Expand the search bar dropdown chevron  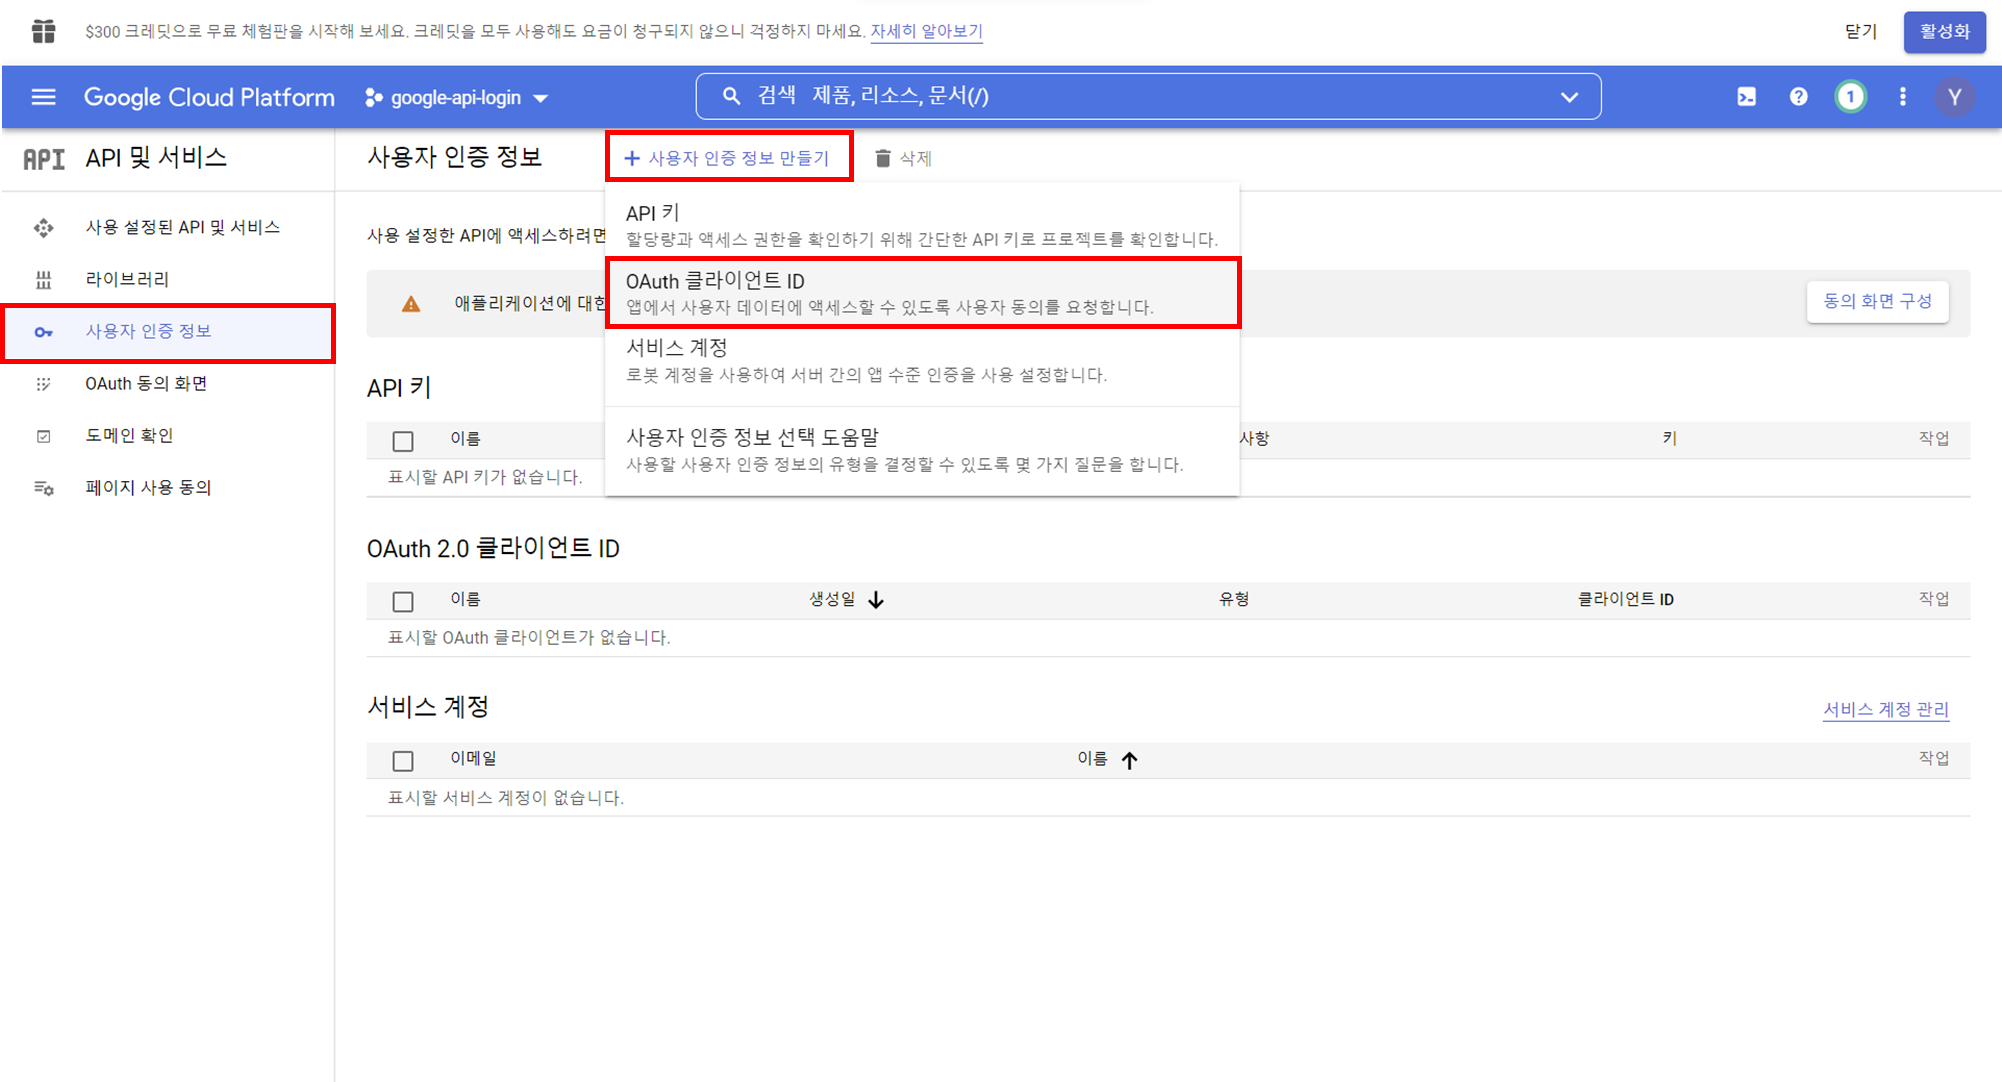click(1569, 97)
